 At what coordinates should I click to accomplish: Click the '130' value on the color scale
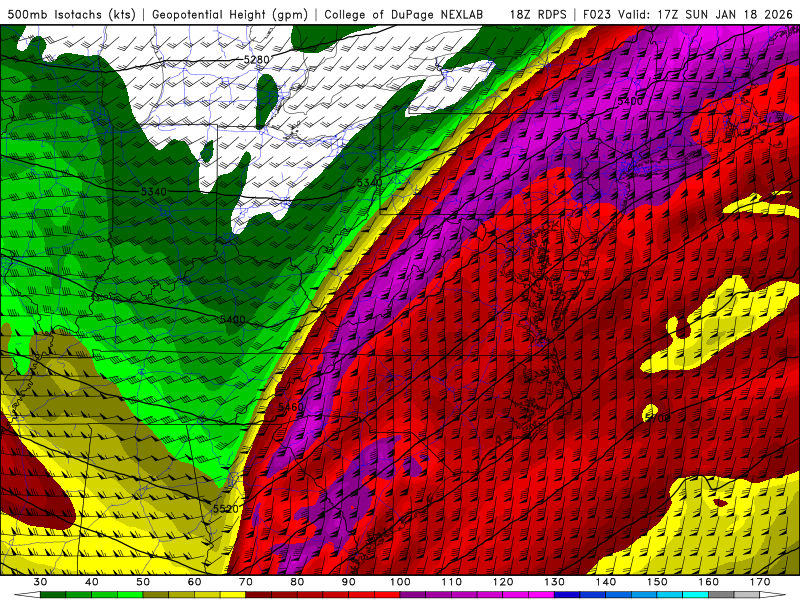(554, 582)
